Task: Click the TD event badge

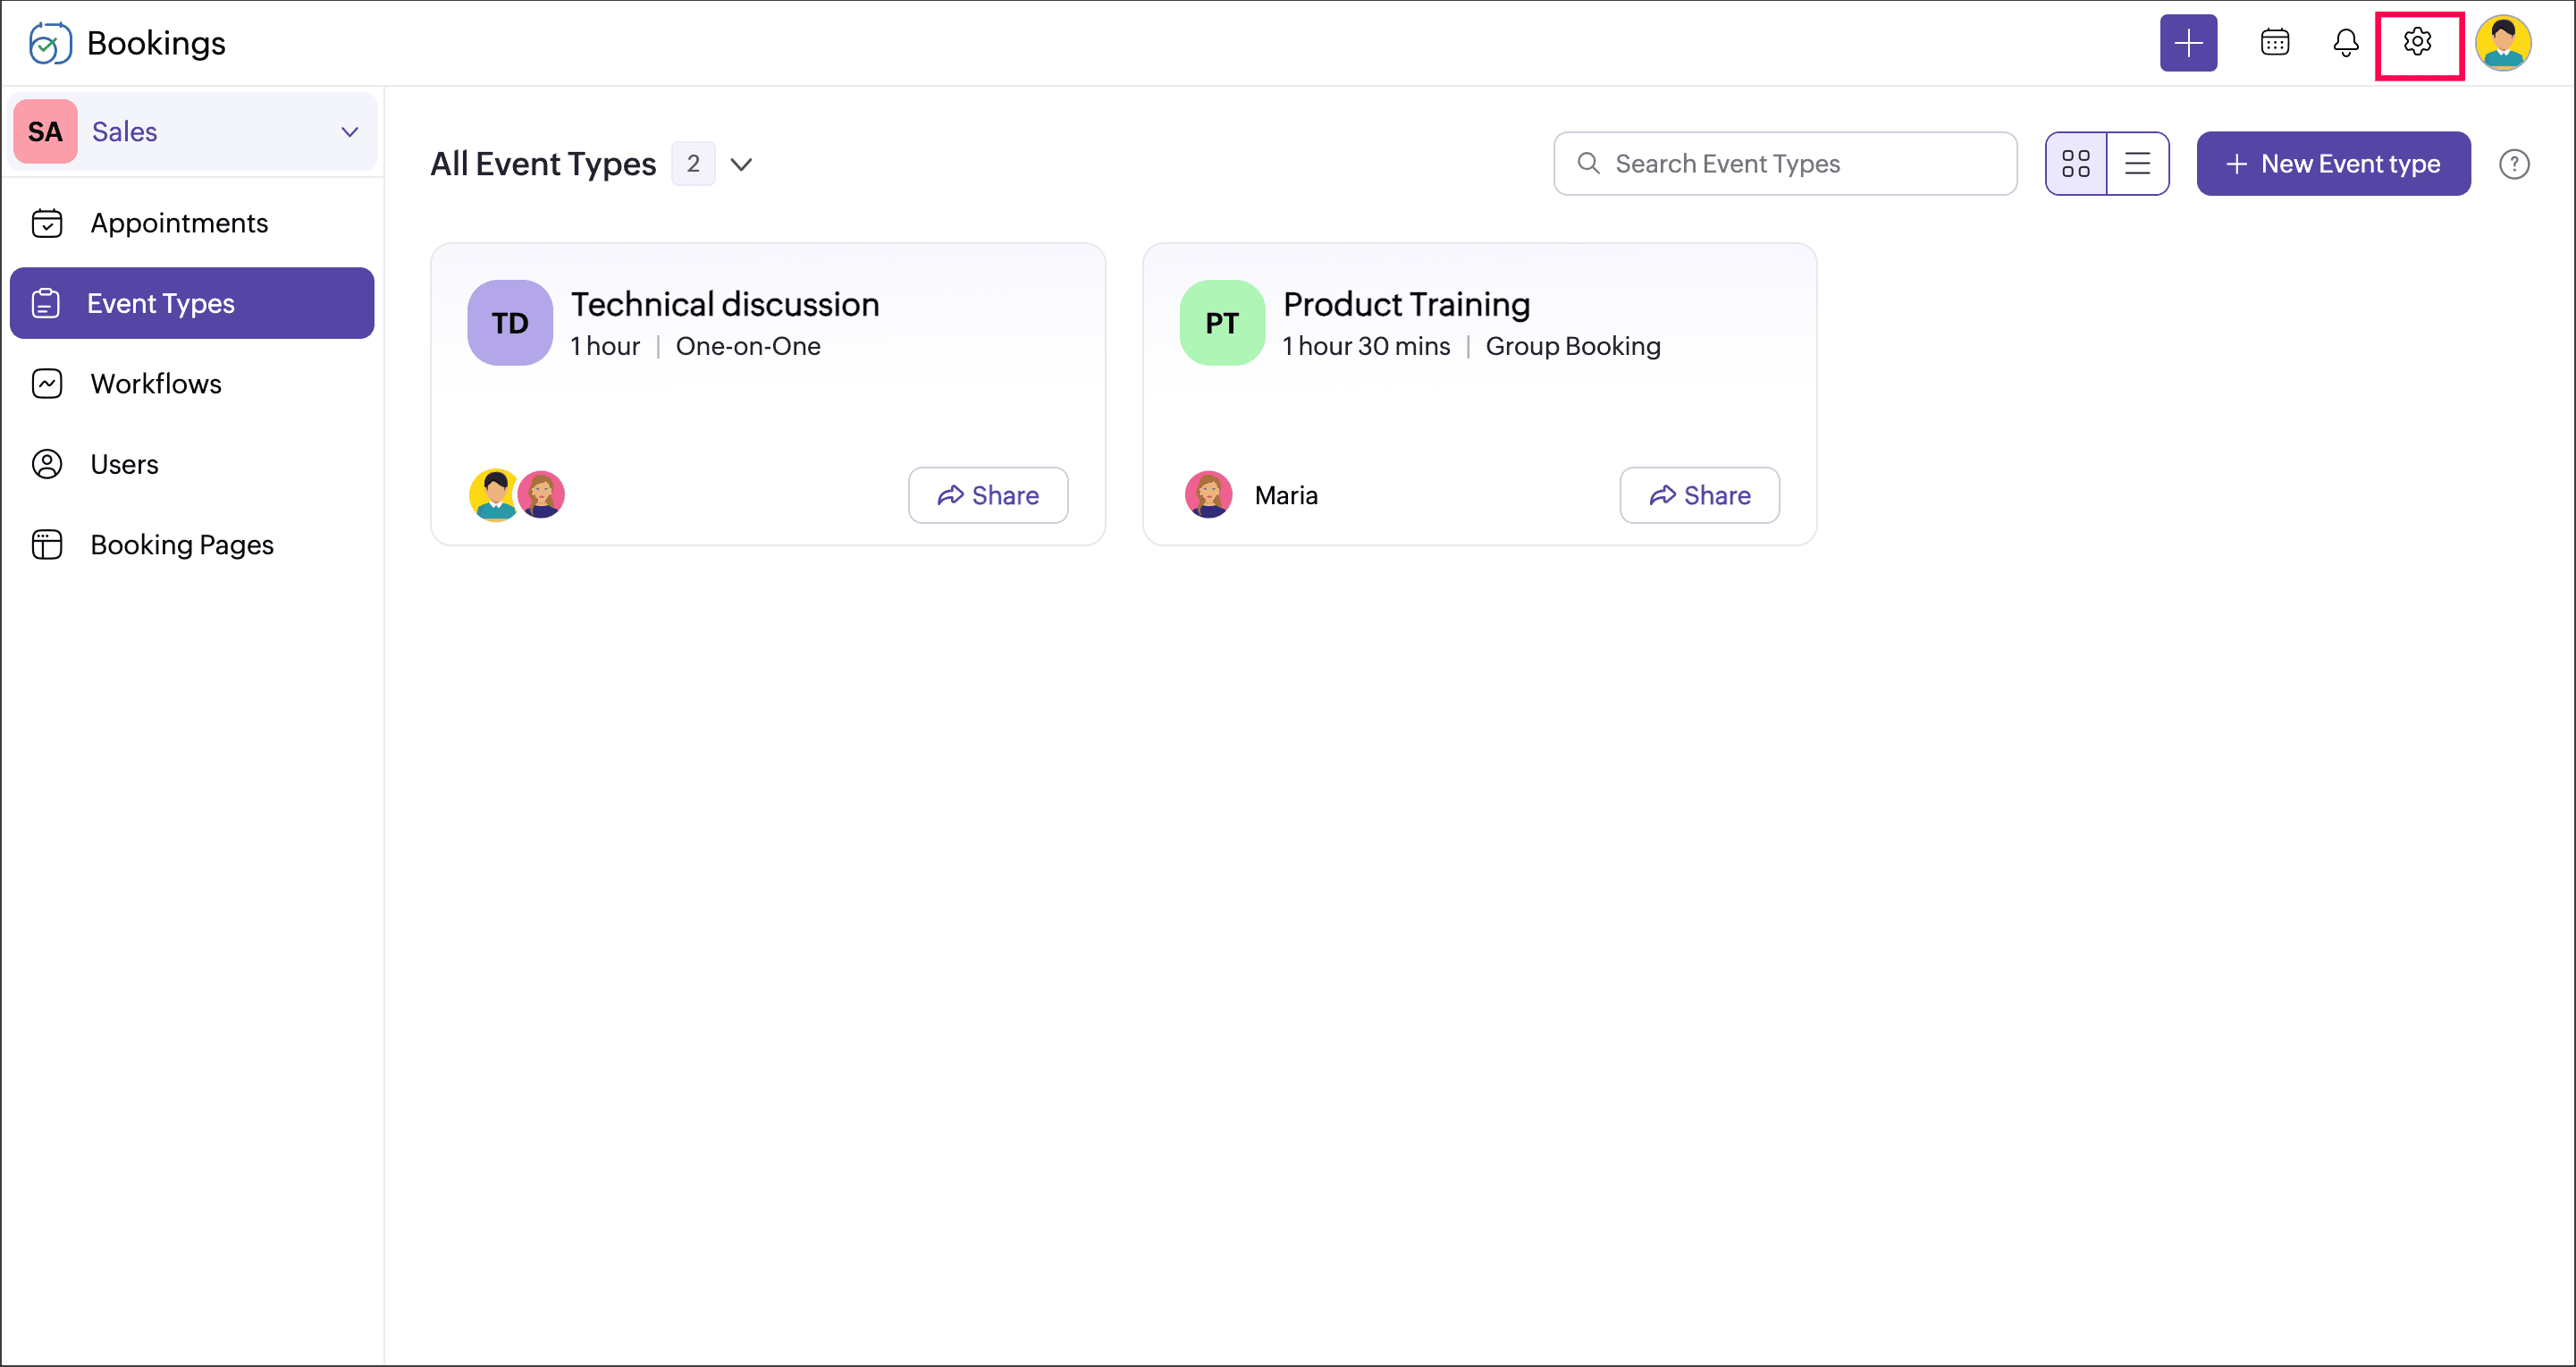Action: tap(510, 323)
